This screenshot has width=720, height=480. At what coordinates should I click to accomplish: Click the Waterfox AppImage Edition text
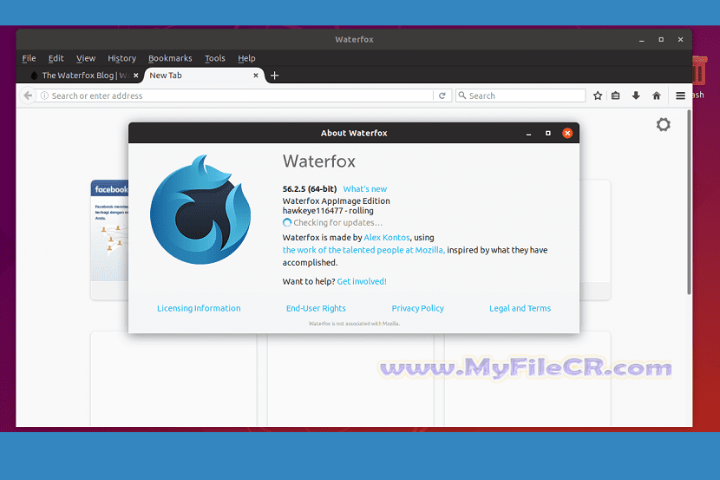(x=336, y=201)
